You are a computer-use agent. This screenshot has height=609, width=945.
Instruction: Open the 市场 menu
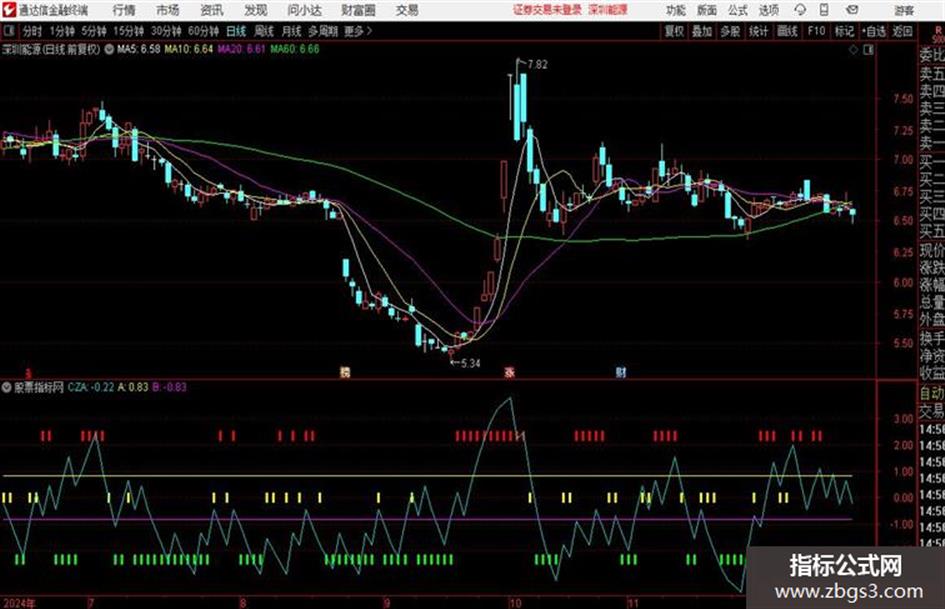168,10
